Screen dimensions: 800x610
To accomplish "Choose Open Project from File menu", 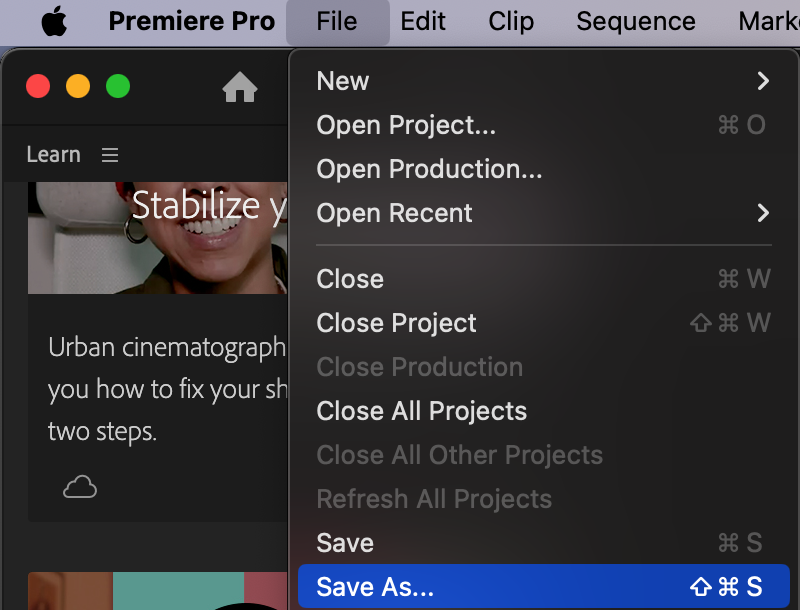I will (x=406, y=125).
